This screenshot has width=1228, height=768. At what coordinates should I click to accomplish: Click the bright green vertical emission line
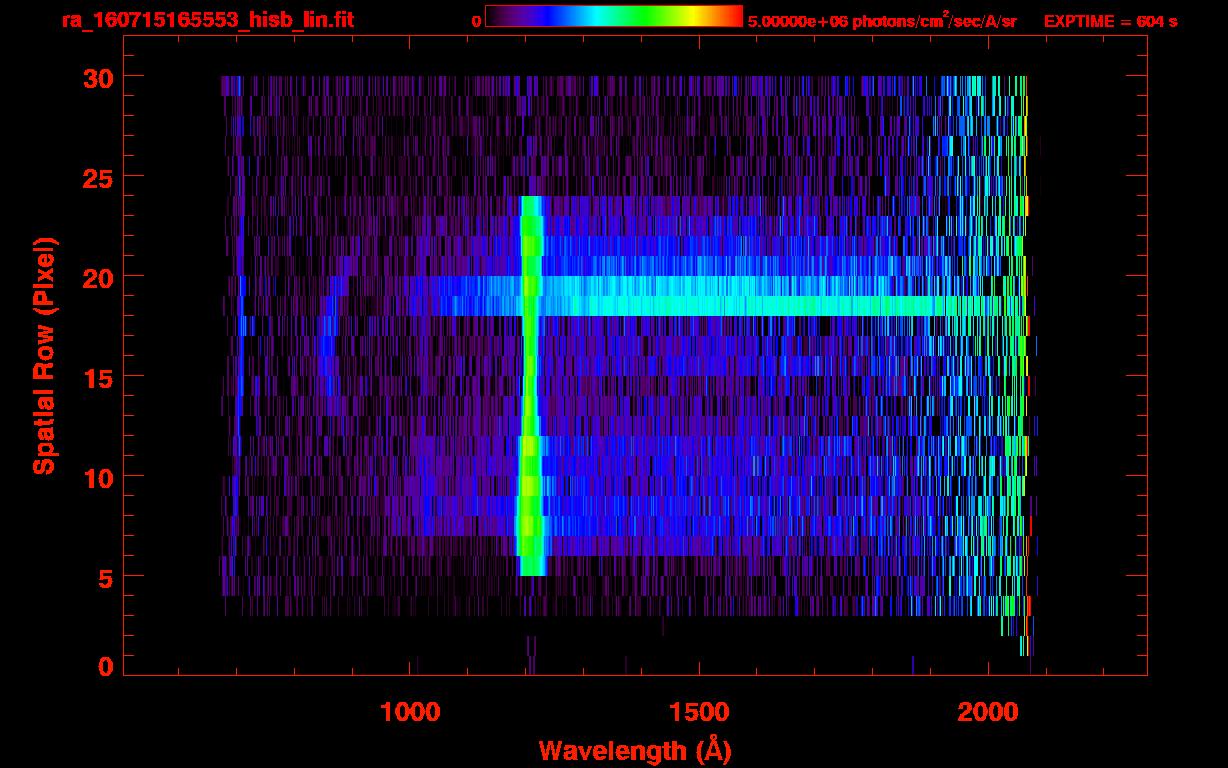[530, 400]
